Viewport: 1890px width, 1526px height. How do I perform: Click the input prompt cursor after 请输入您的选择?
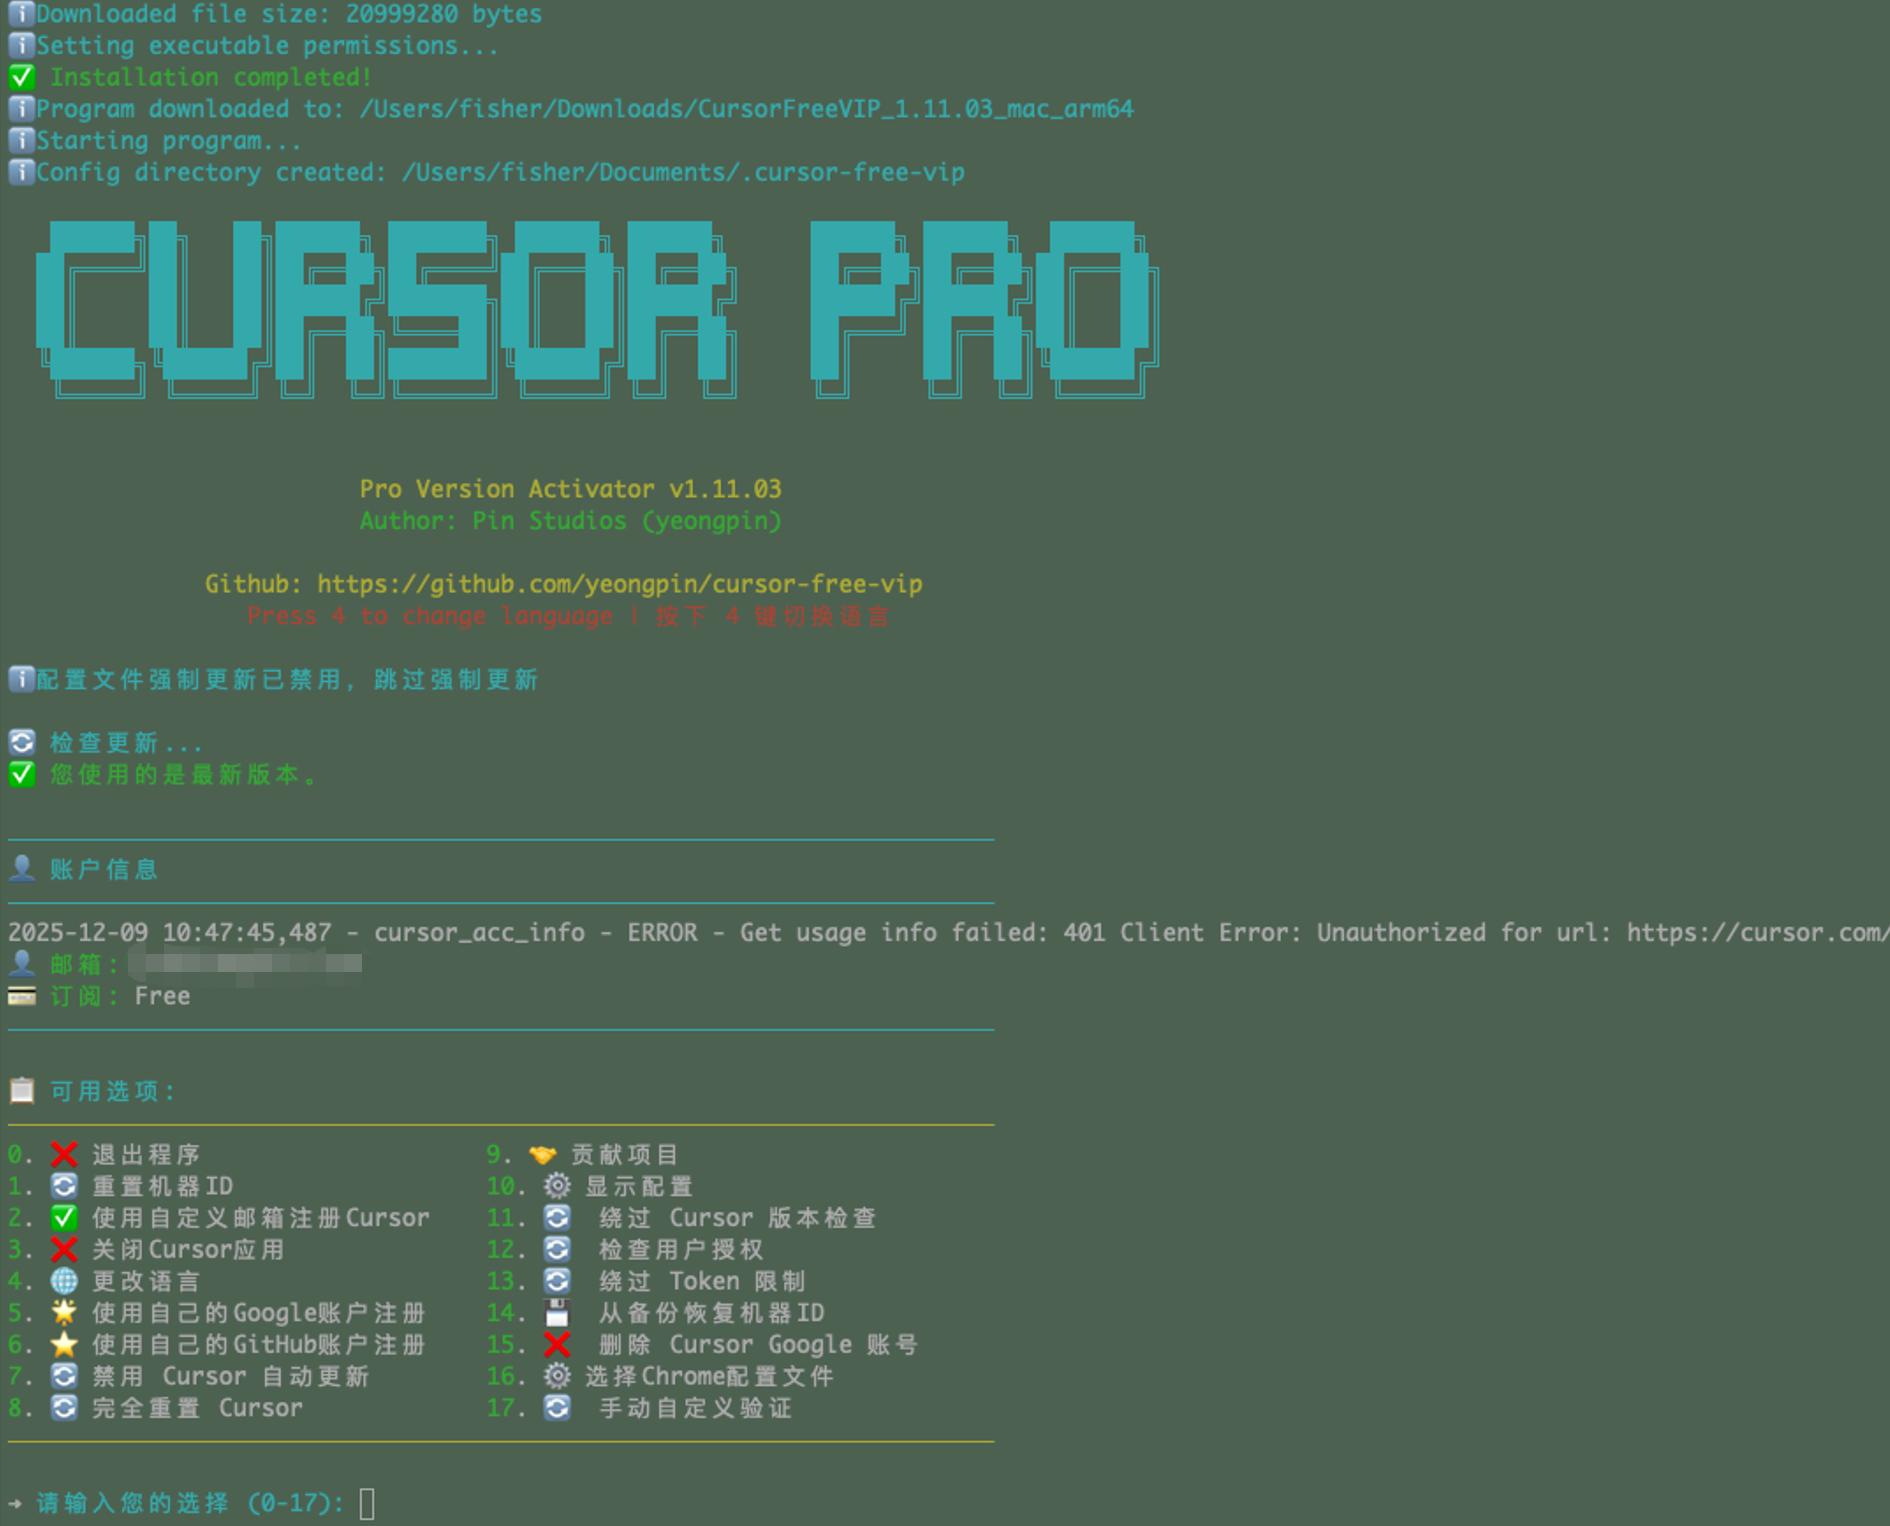pos(367,1503)
